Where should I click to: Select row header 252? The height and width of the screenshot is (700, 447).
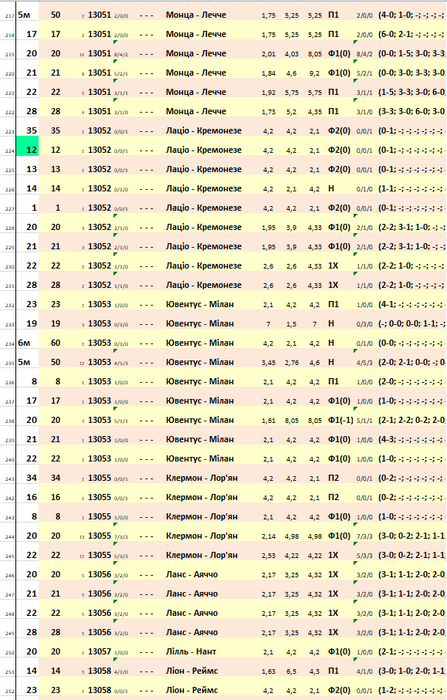click(x=9, y=691)
